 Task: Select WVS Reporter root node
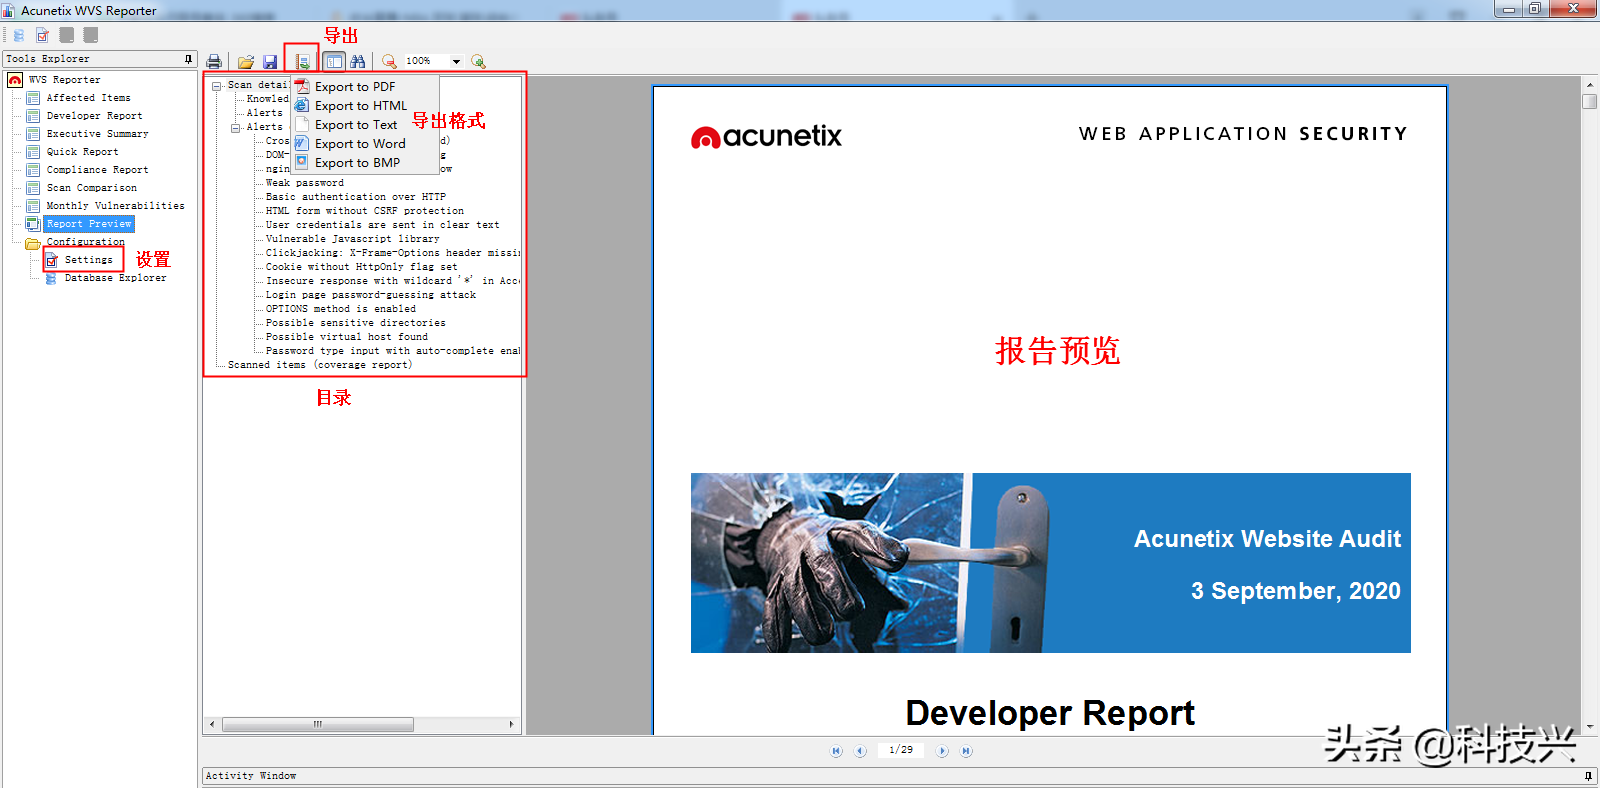pos(64,80)
